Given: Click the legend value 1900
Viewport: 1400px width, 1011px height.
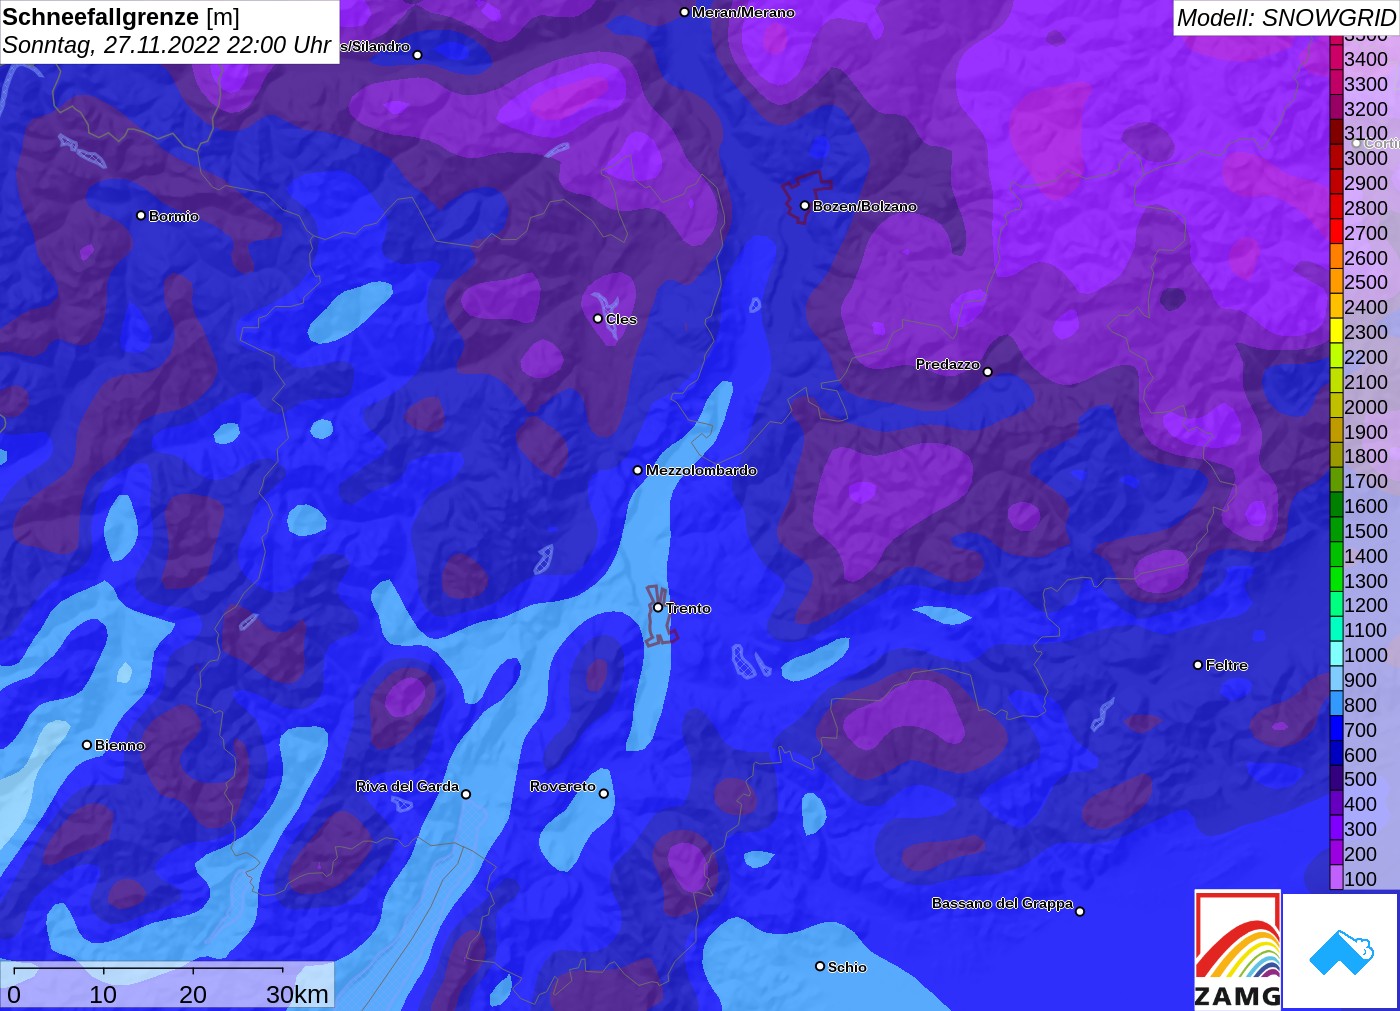Looking at the screenshot, I should [x=1366, y=431].
